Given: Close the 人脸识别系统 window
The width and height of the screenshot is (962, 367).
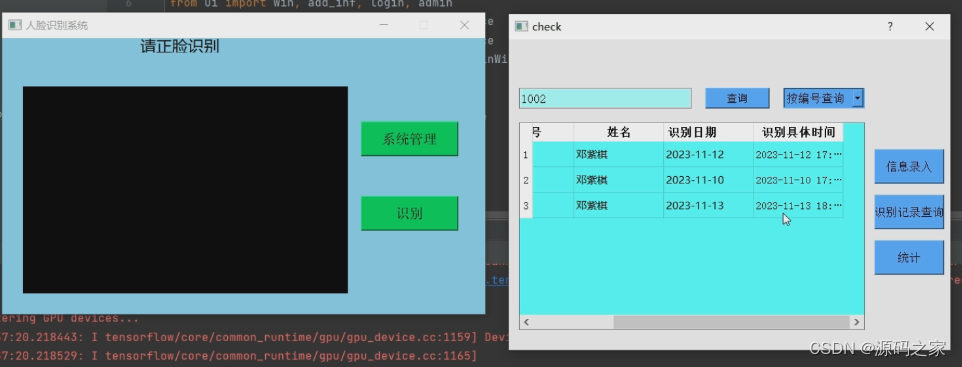Looking at the screenshot, I should [x=464, y=25].
